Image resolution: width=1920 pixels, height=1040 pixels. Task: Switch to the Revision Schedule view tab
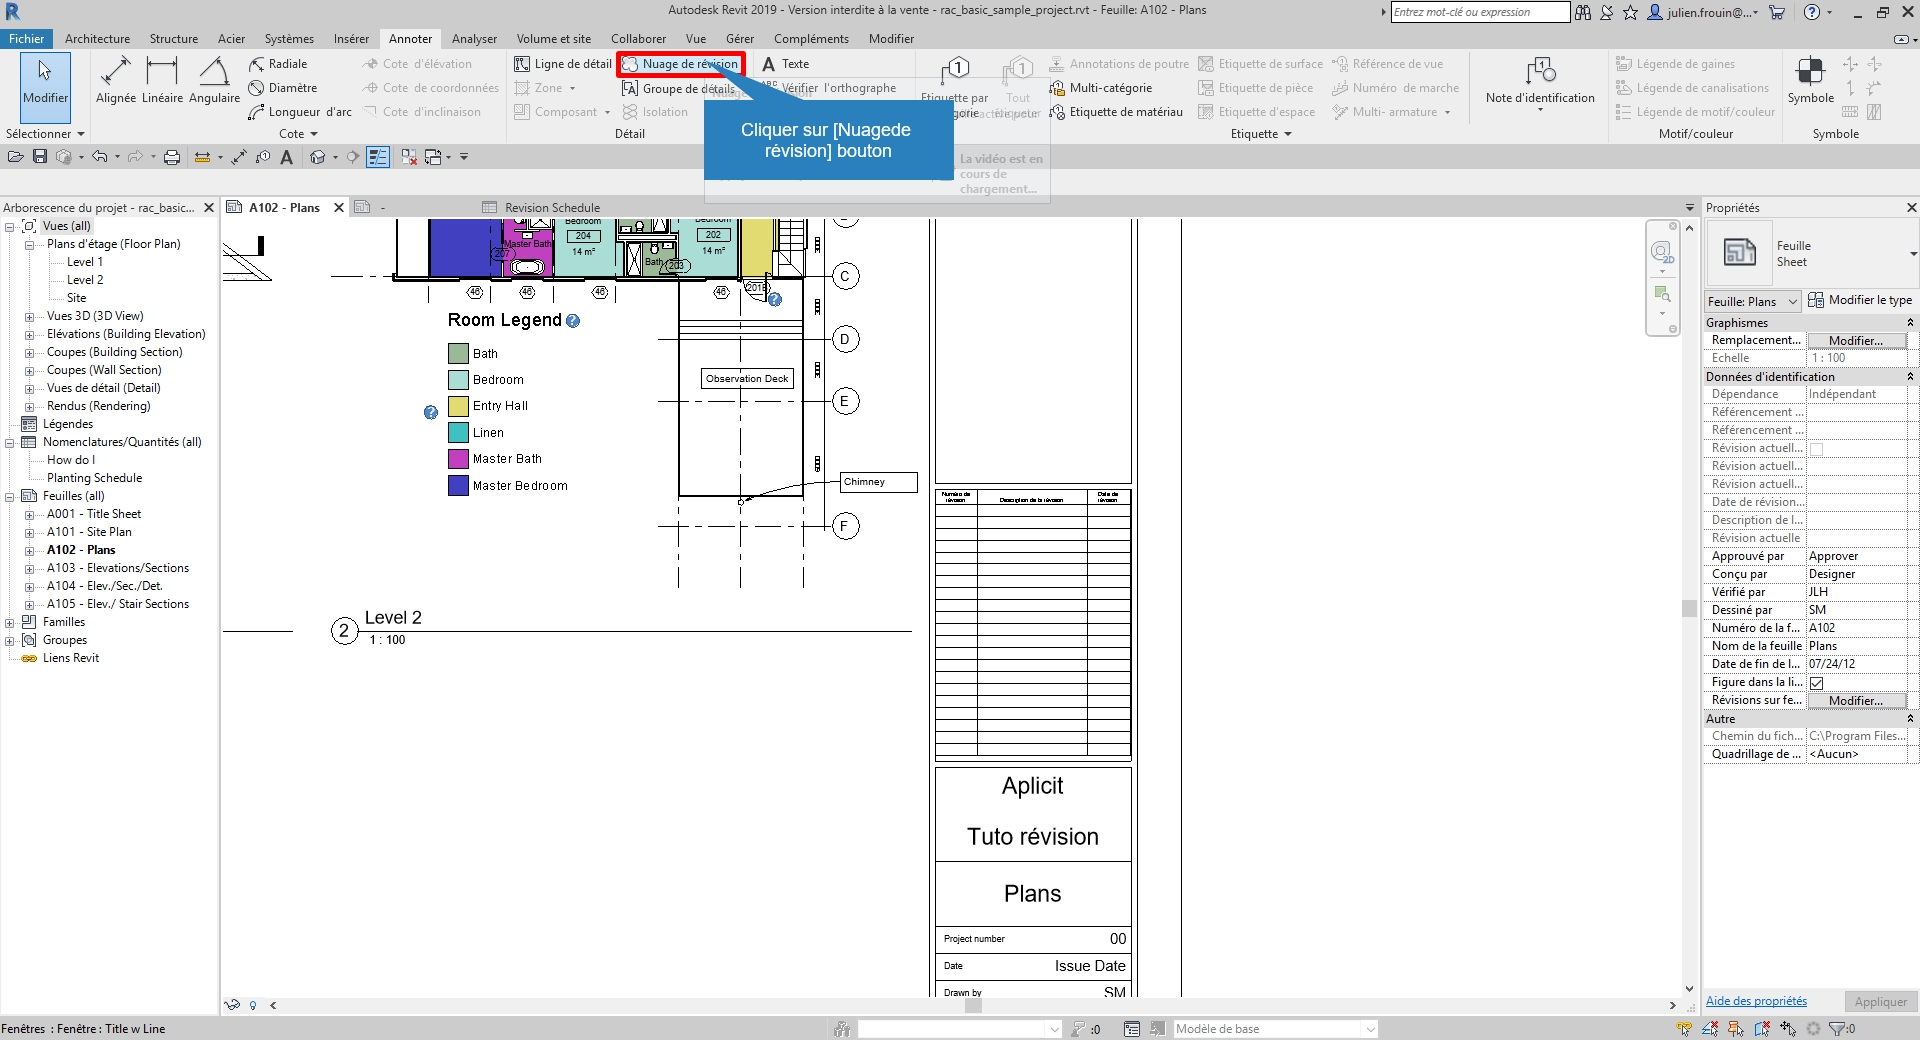[x=551, y=208]
